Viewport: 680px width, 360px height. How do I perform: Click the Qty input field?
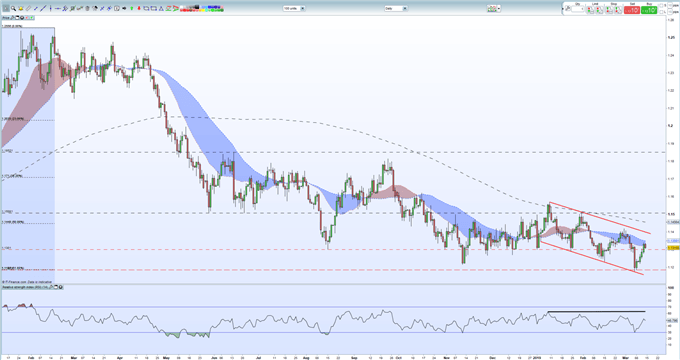coord(578,9)
